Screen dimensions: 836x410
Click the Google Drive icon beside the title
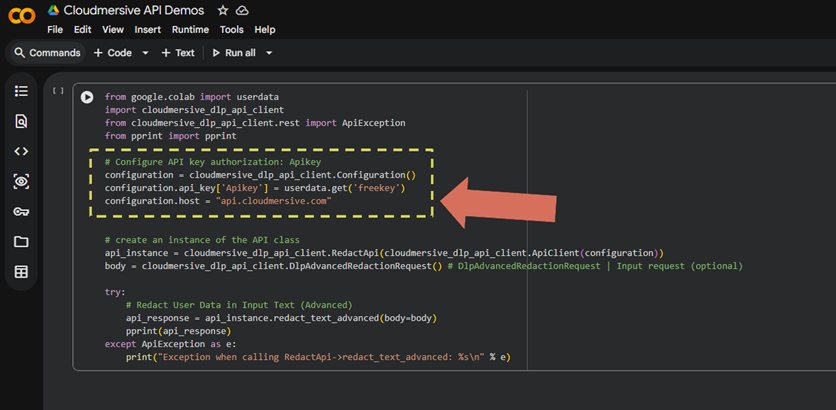53,10
